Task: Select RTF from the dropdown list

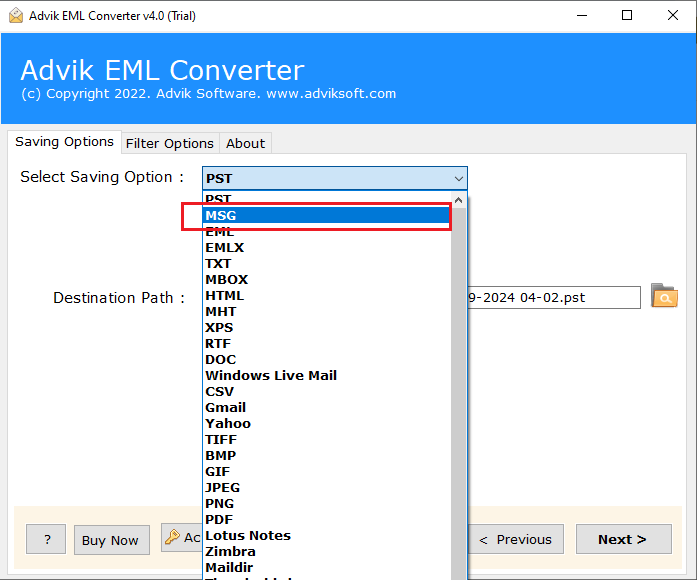Action: tap(327, 344)
